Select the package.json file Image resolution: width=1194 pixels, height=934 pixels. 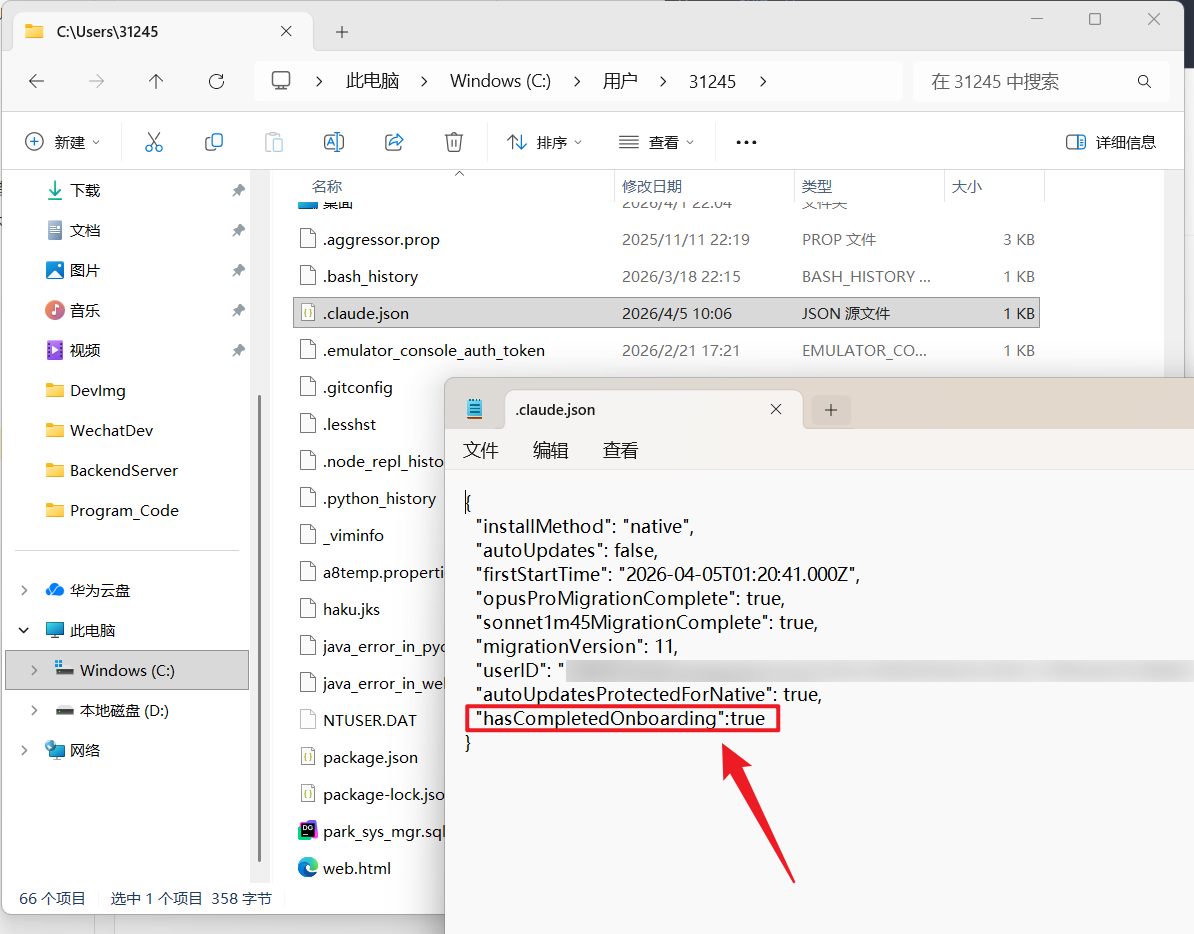369,757
